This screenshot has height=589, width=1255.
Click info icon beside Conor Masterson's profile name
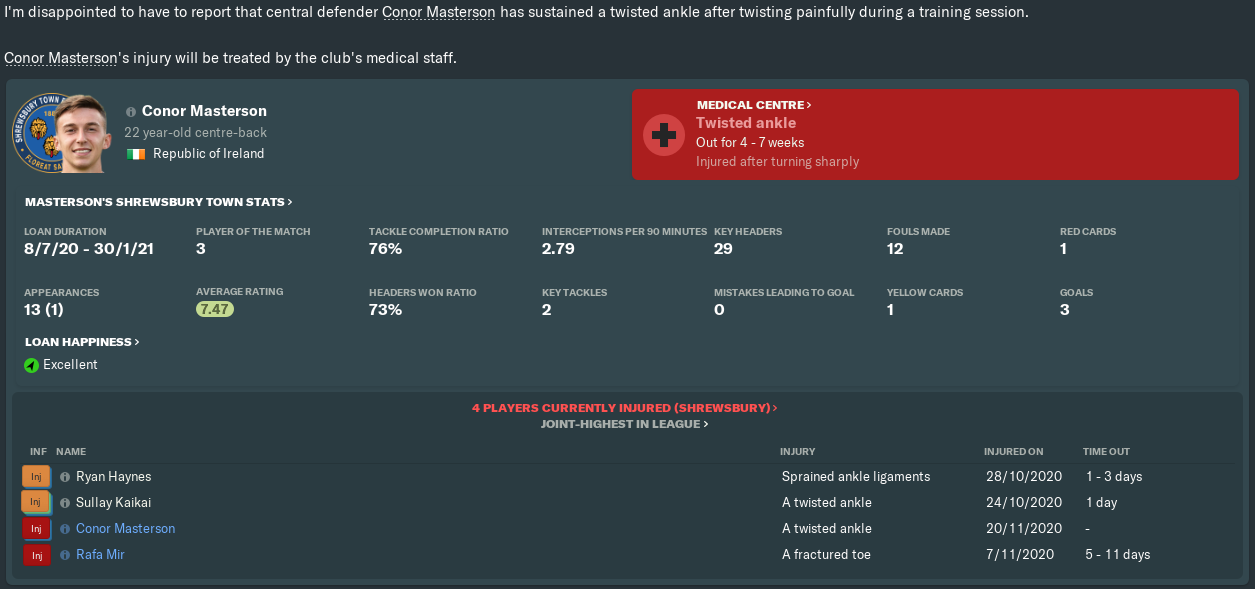coord(131,112)
